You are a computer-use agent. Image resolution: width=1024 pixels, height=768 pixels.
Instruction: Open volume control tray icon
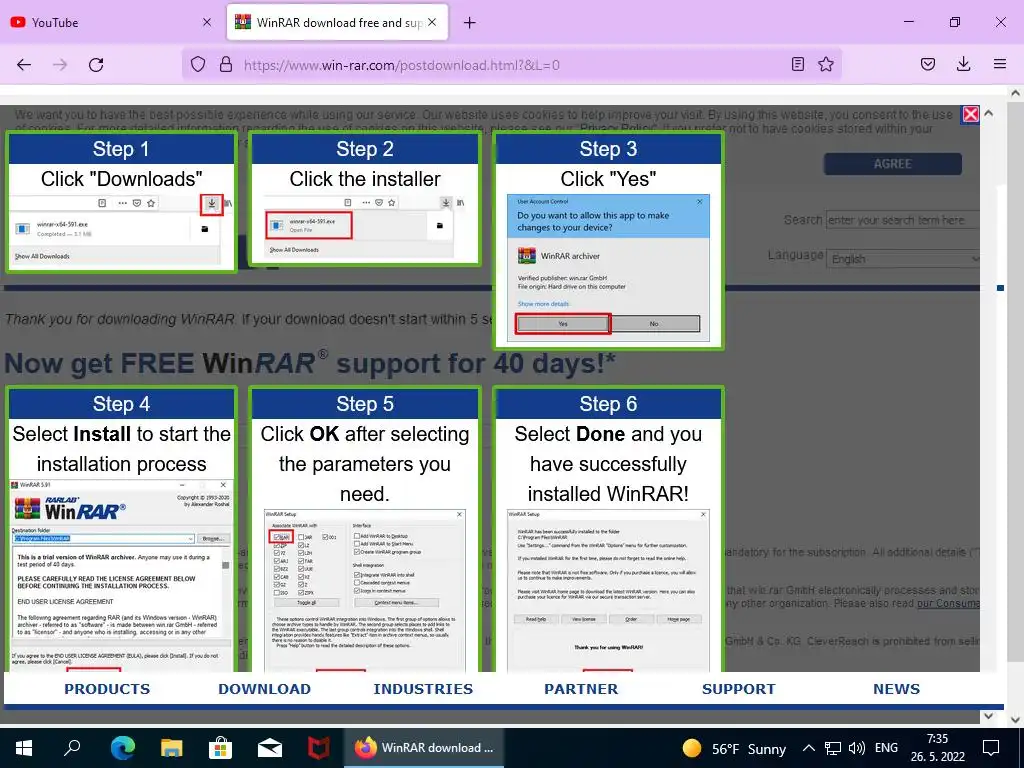(856, 748)
